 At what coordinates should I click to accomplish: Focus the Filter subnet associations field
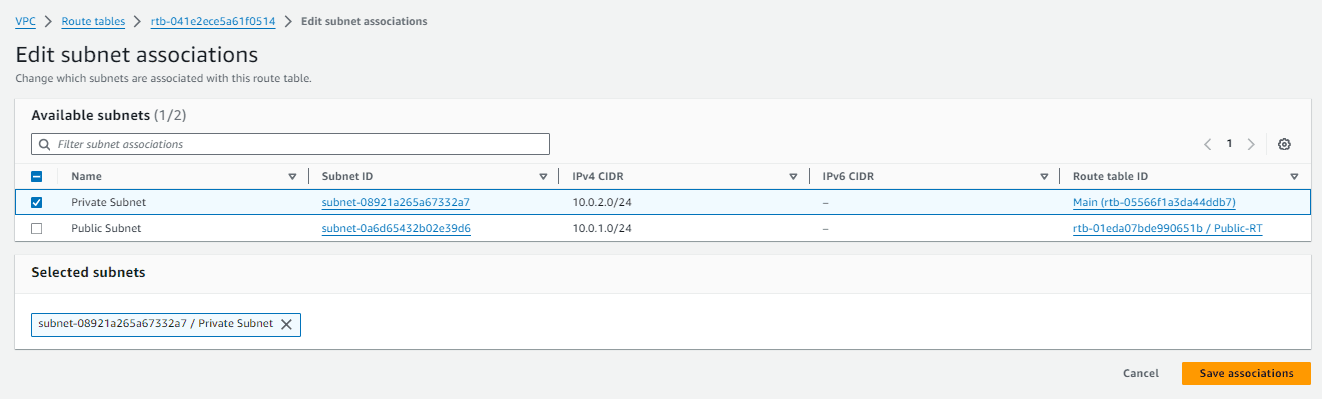pos(291,144)
